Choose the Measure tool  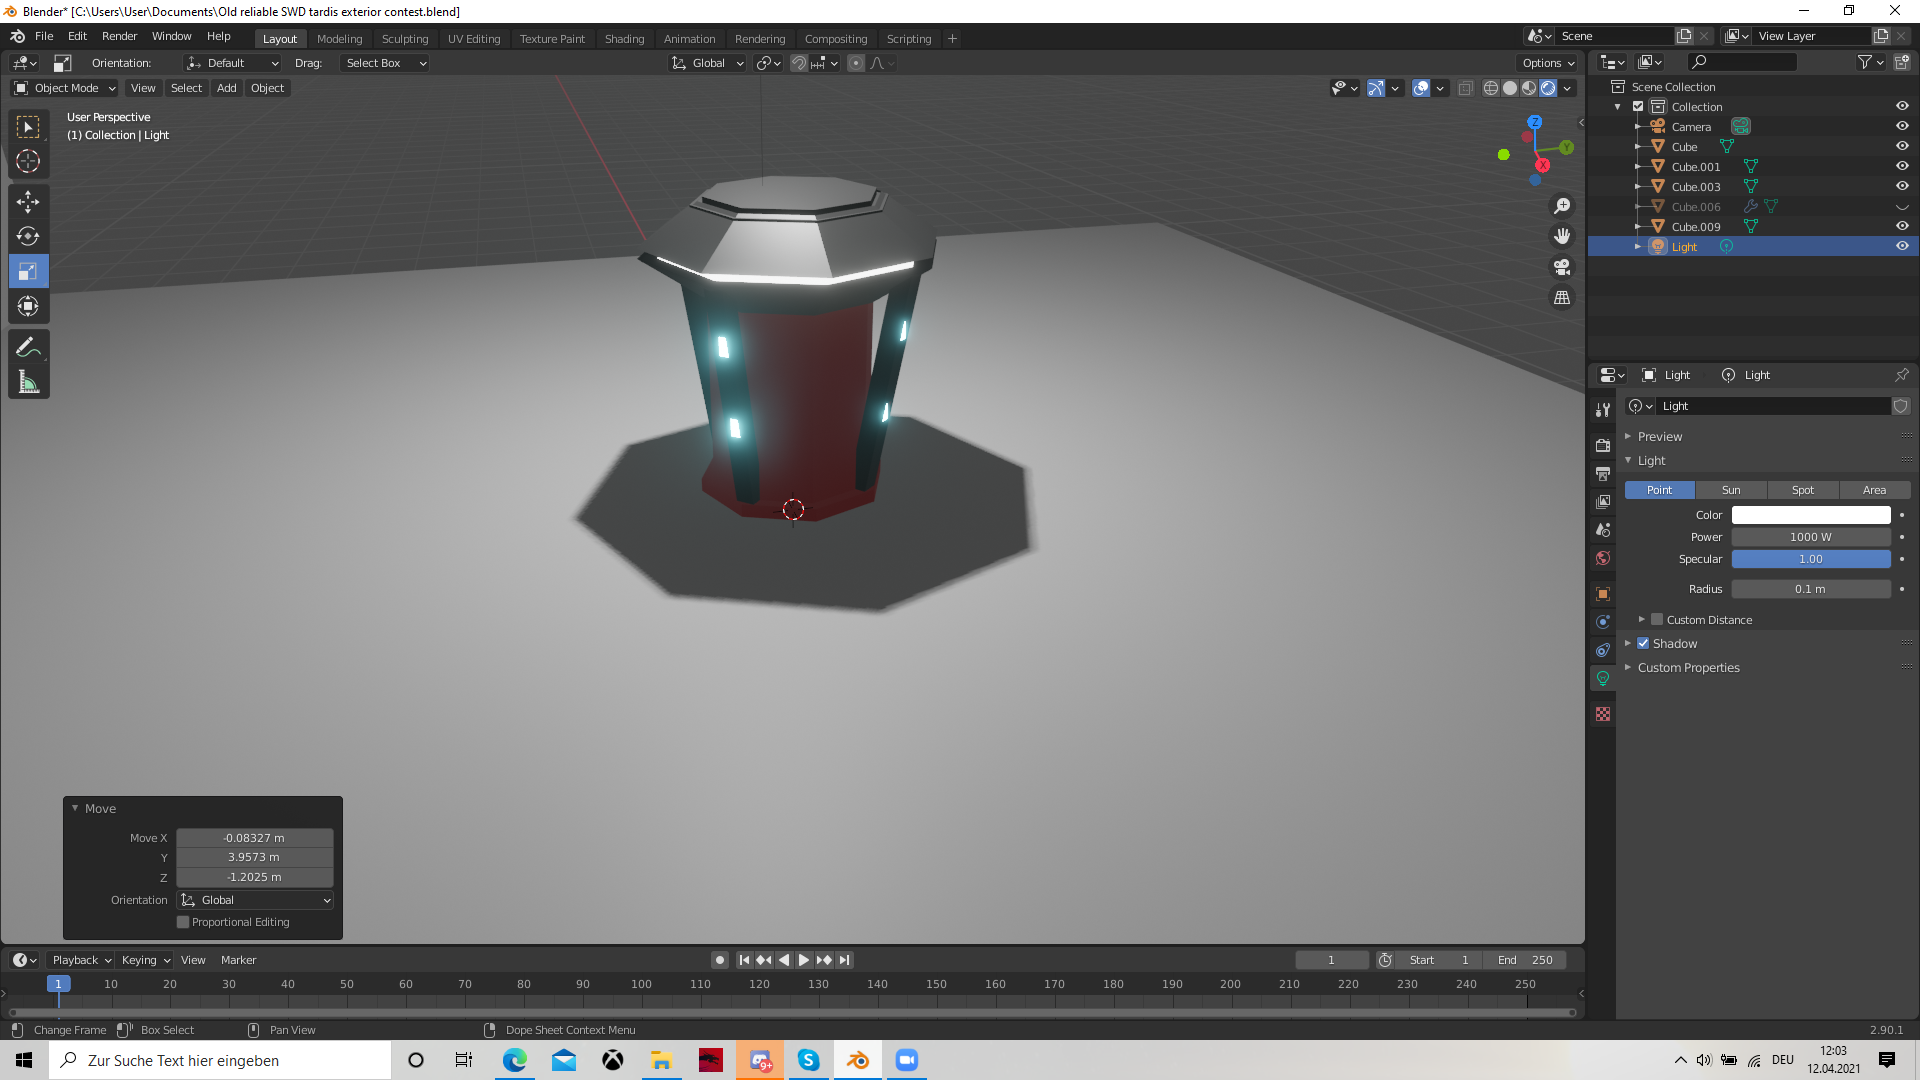point(28,382)
